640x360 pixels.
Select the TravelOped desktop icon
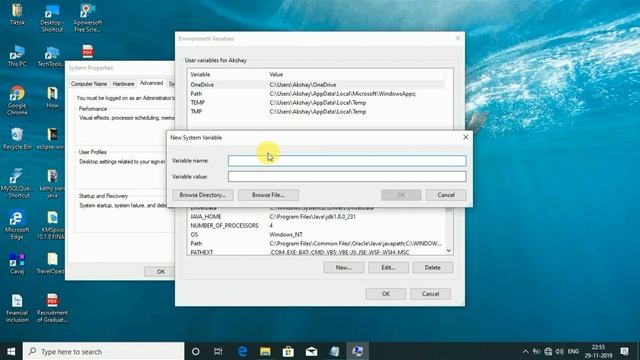pyautogui.click(x=51, y=263)
